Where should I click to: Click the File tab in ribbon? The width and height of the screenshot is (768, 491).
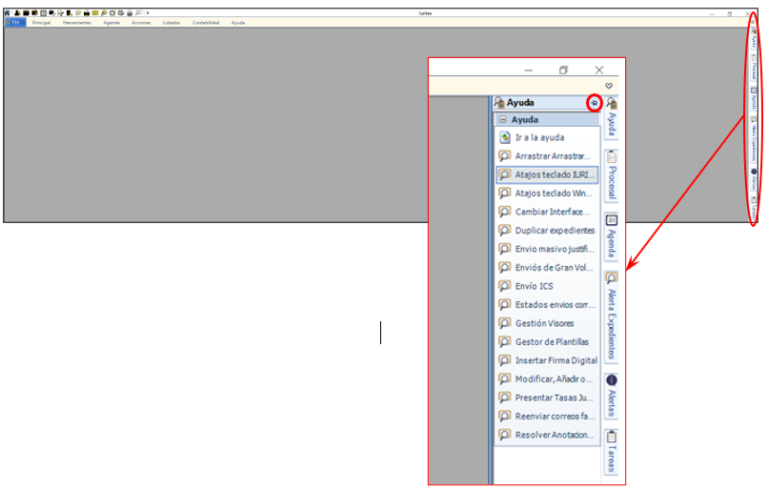click(x=15, y=21)
